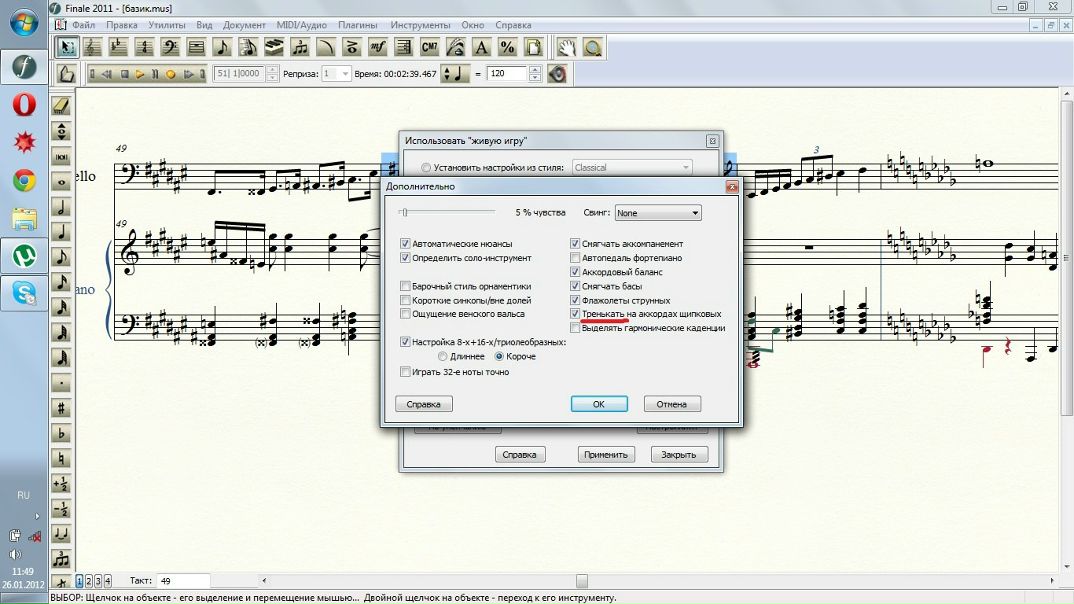Select the Zoom magnifier tool
Screen dimensions: 1074x604
(593, 47)
